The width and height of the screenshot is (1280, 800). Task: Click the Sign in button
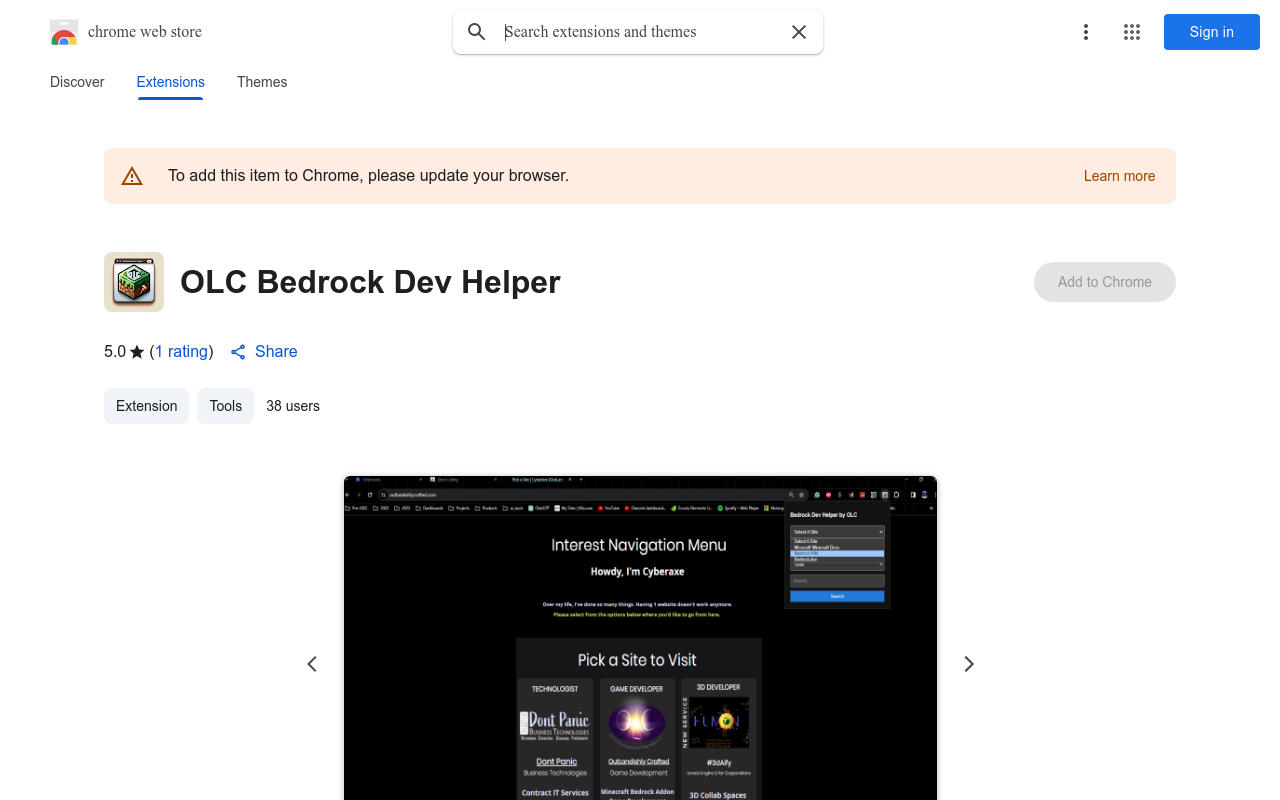pyautogui.click(x=1212, y=32)
